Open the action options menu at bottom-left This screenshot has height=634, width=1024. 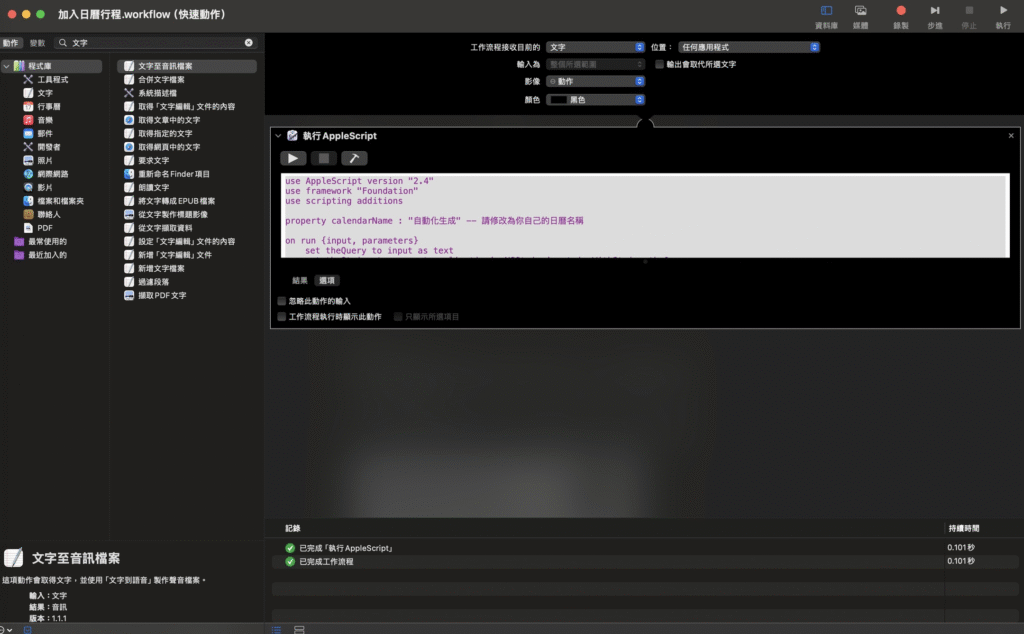coord(5,629)
